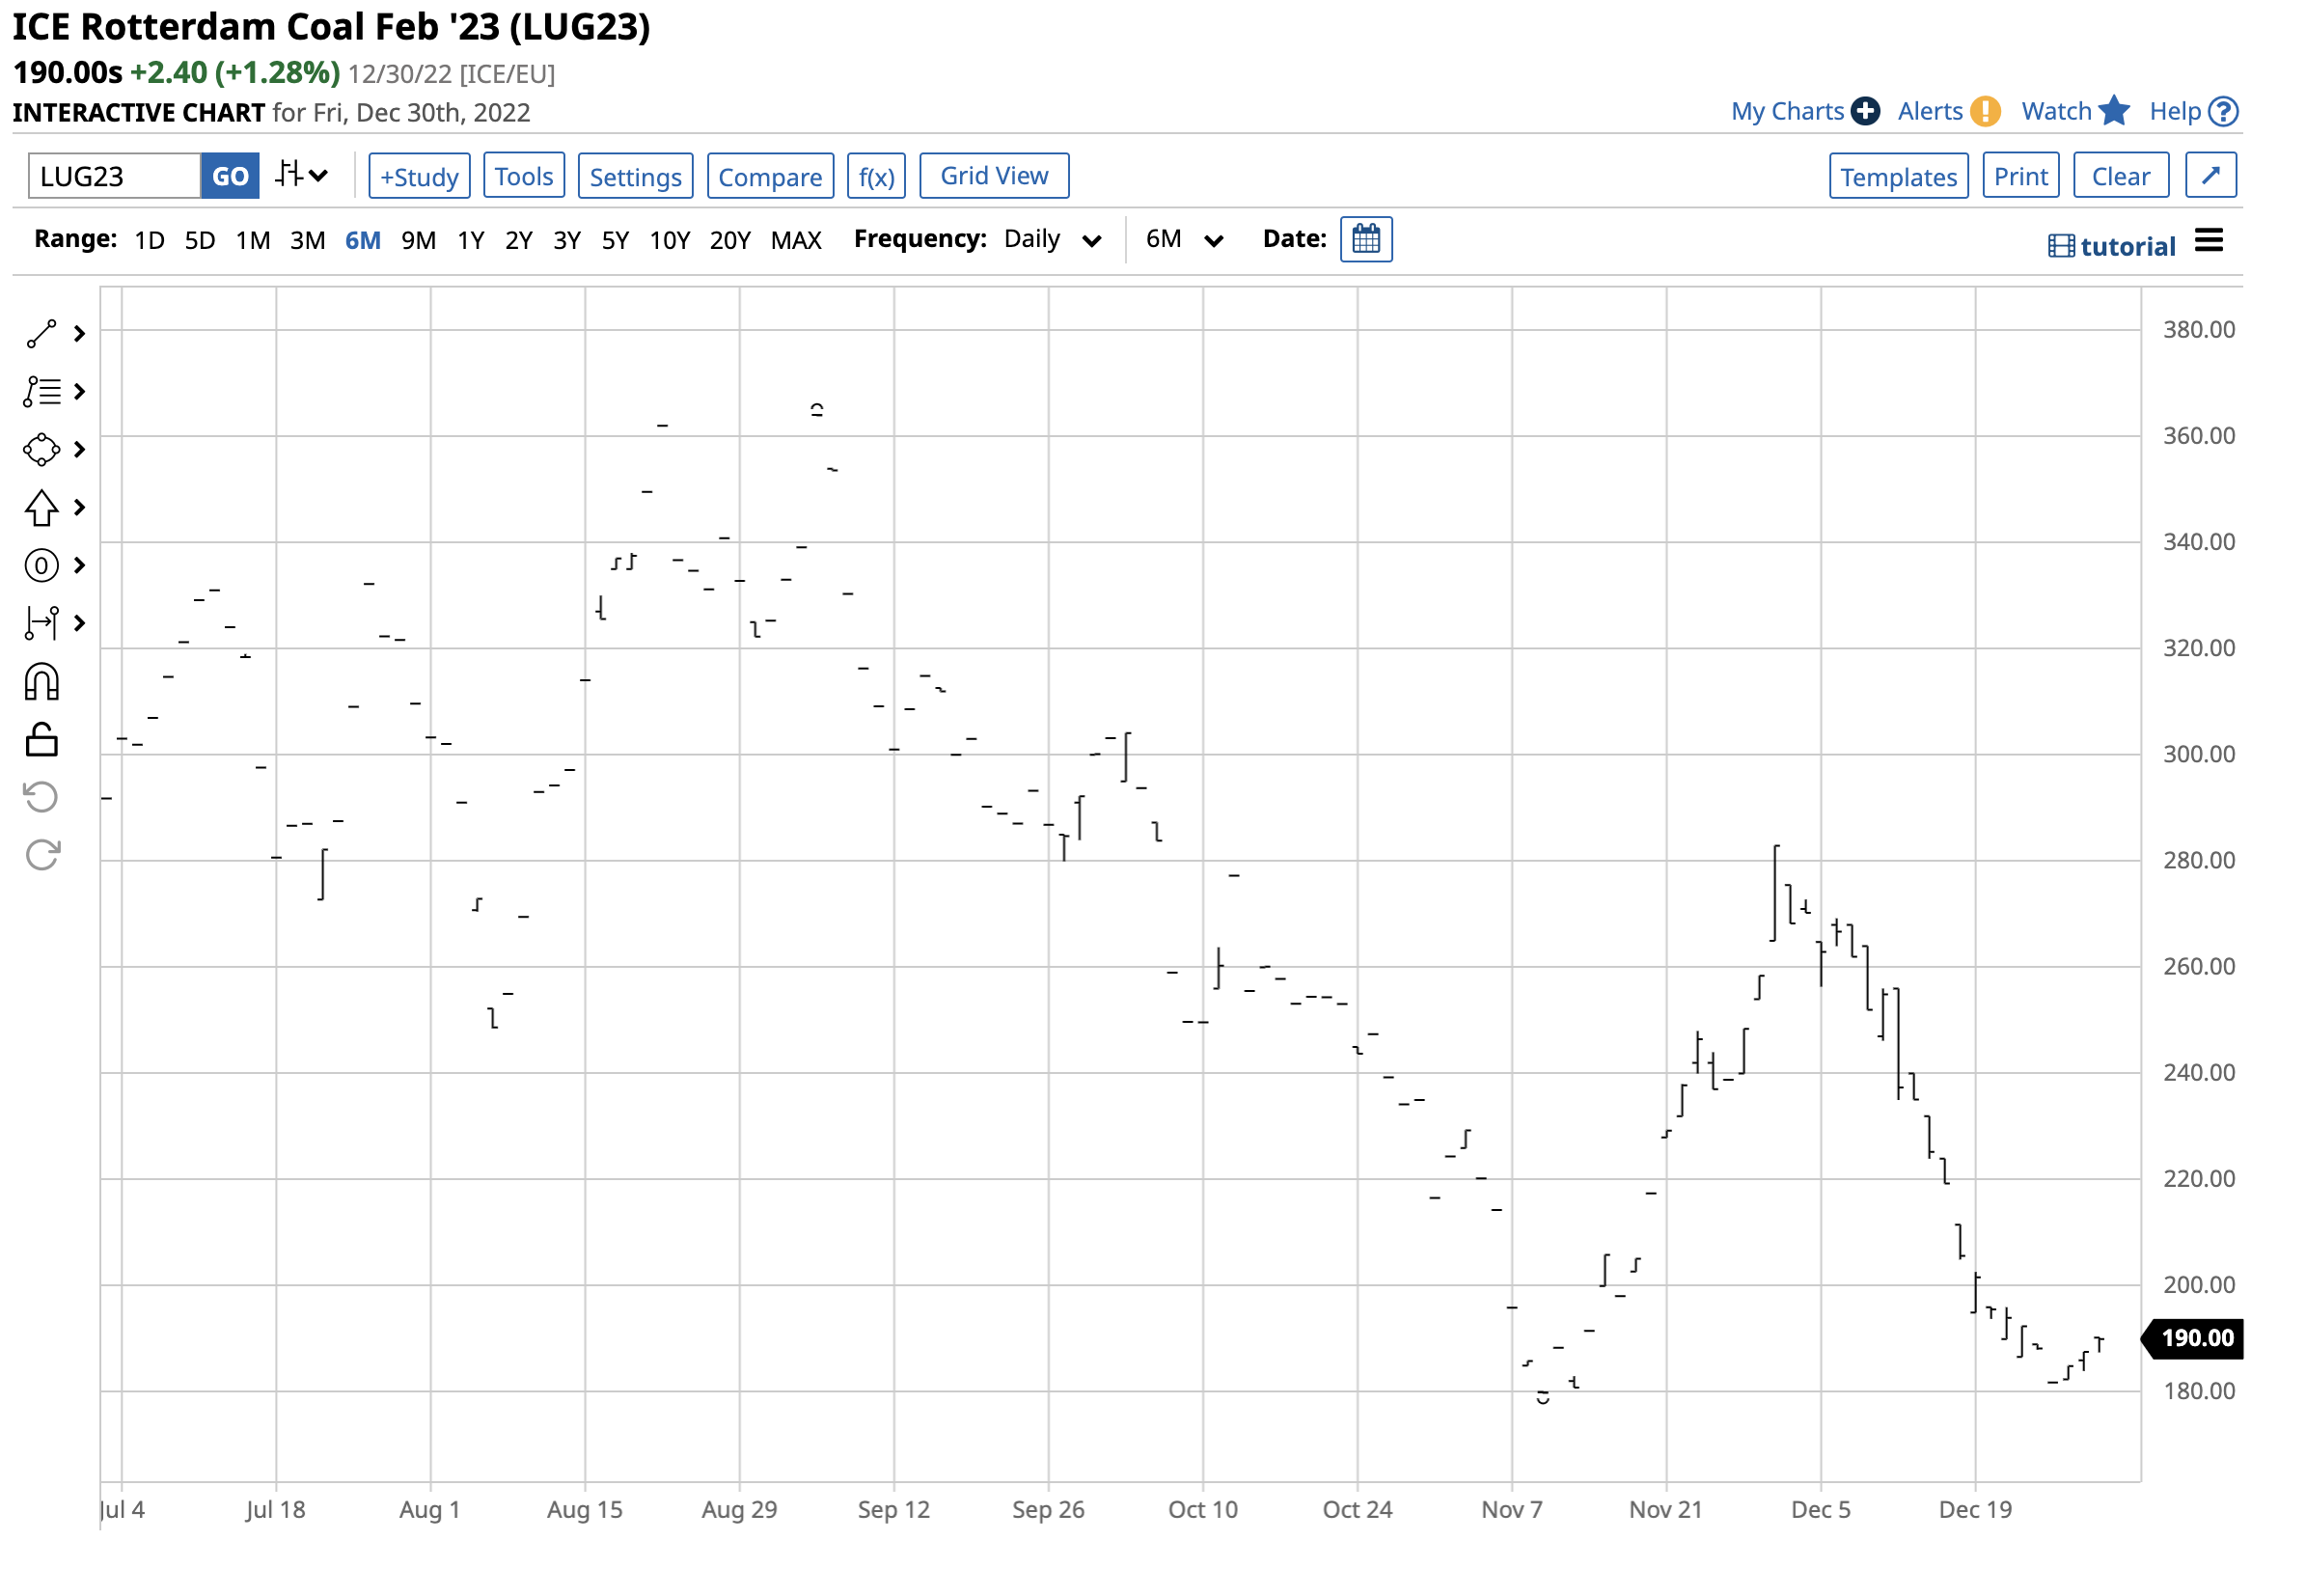This screenshot has width=2306, height=1596.
Task: Click the +Study button
Action: (419, 177)
